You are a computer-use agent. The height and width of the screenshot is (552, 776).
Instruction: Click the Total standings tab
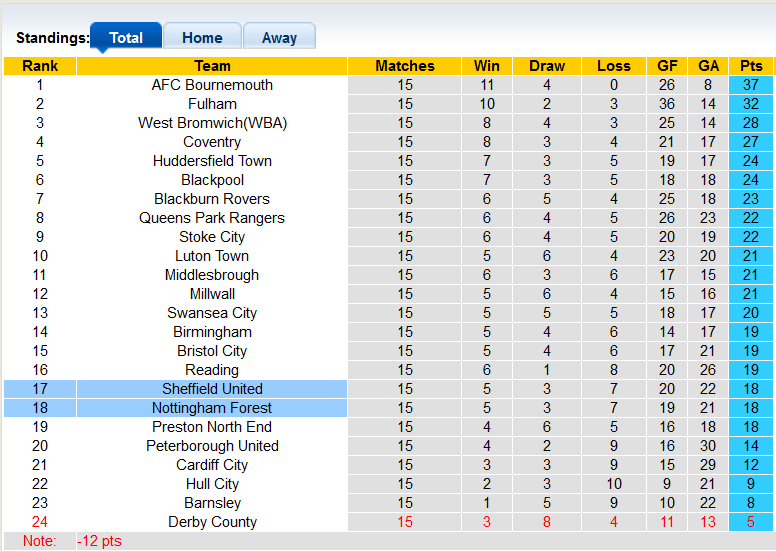[126, 38]
